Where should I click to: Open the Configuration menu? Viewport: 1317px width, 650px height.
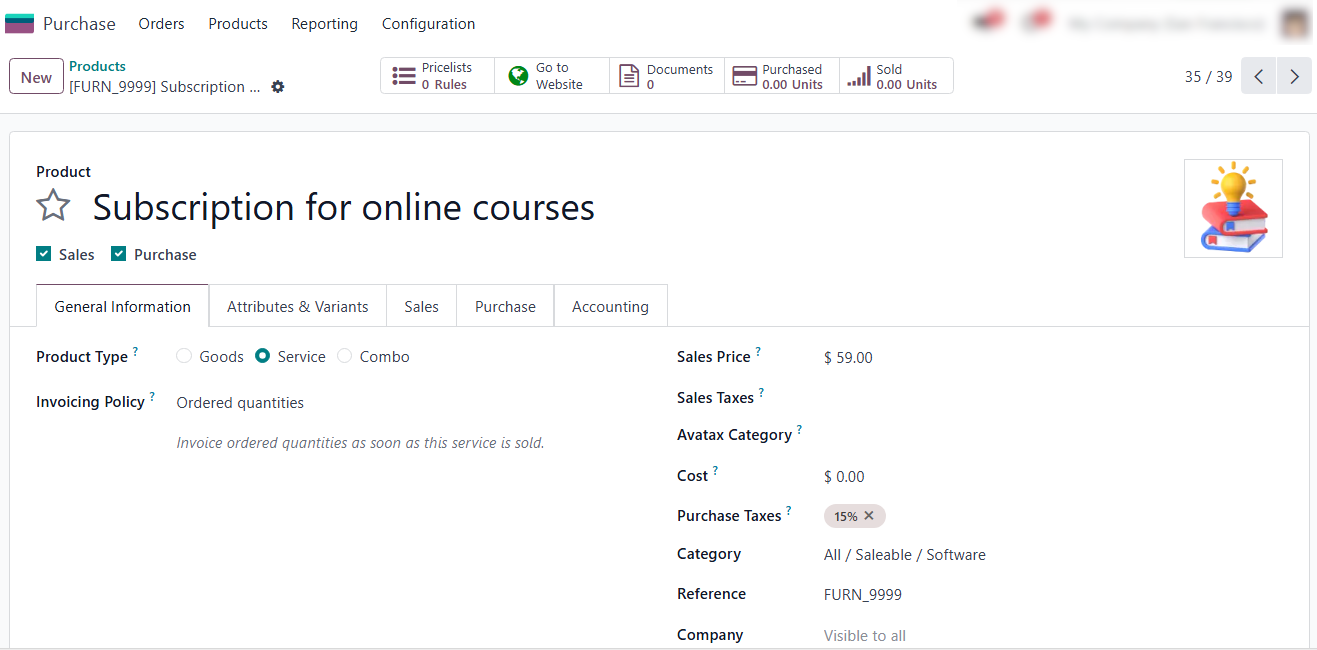click(x=428, y=24)
